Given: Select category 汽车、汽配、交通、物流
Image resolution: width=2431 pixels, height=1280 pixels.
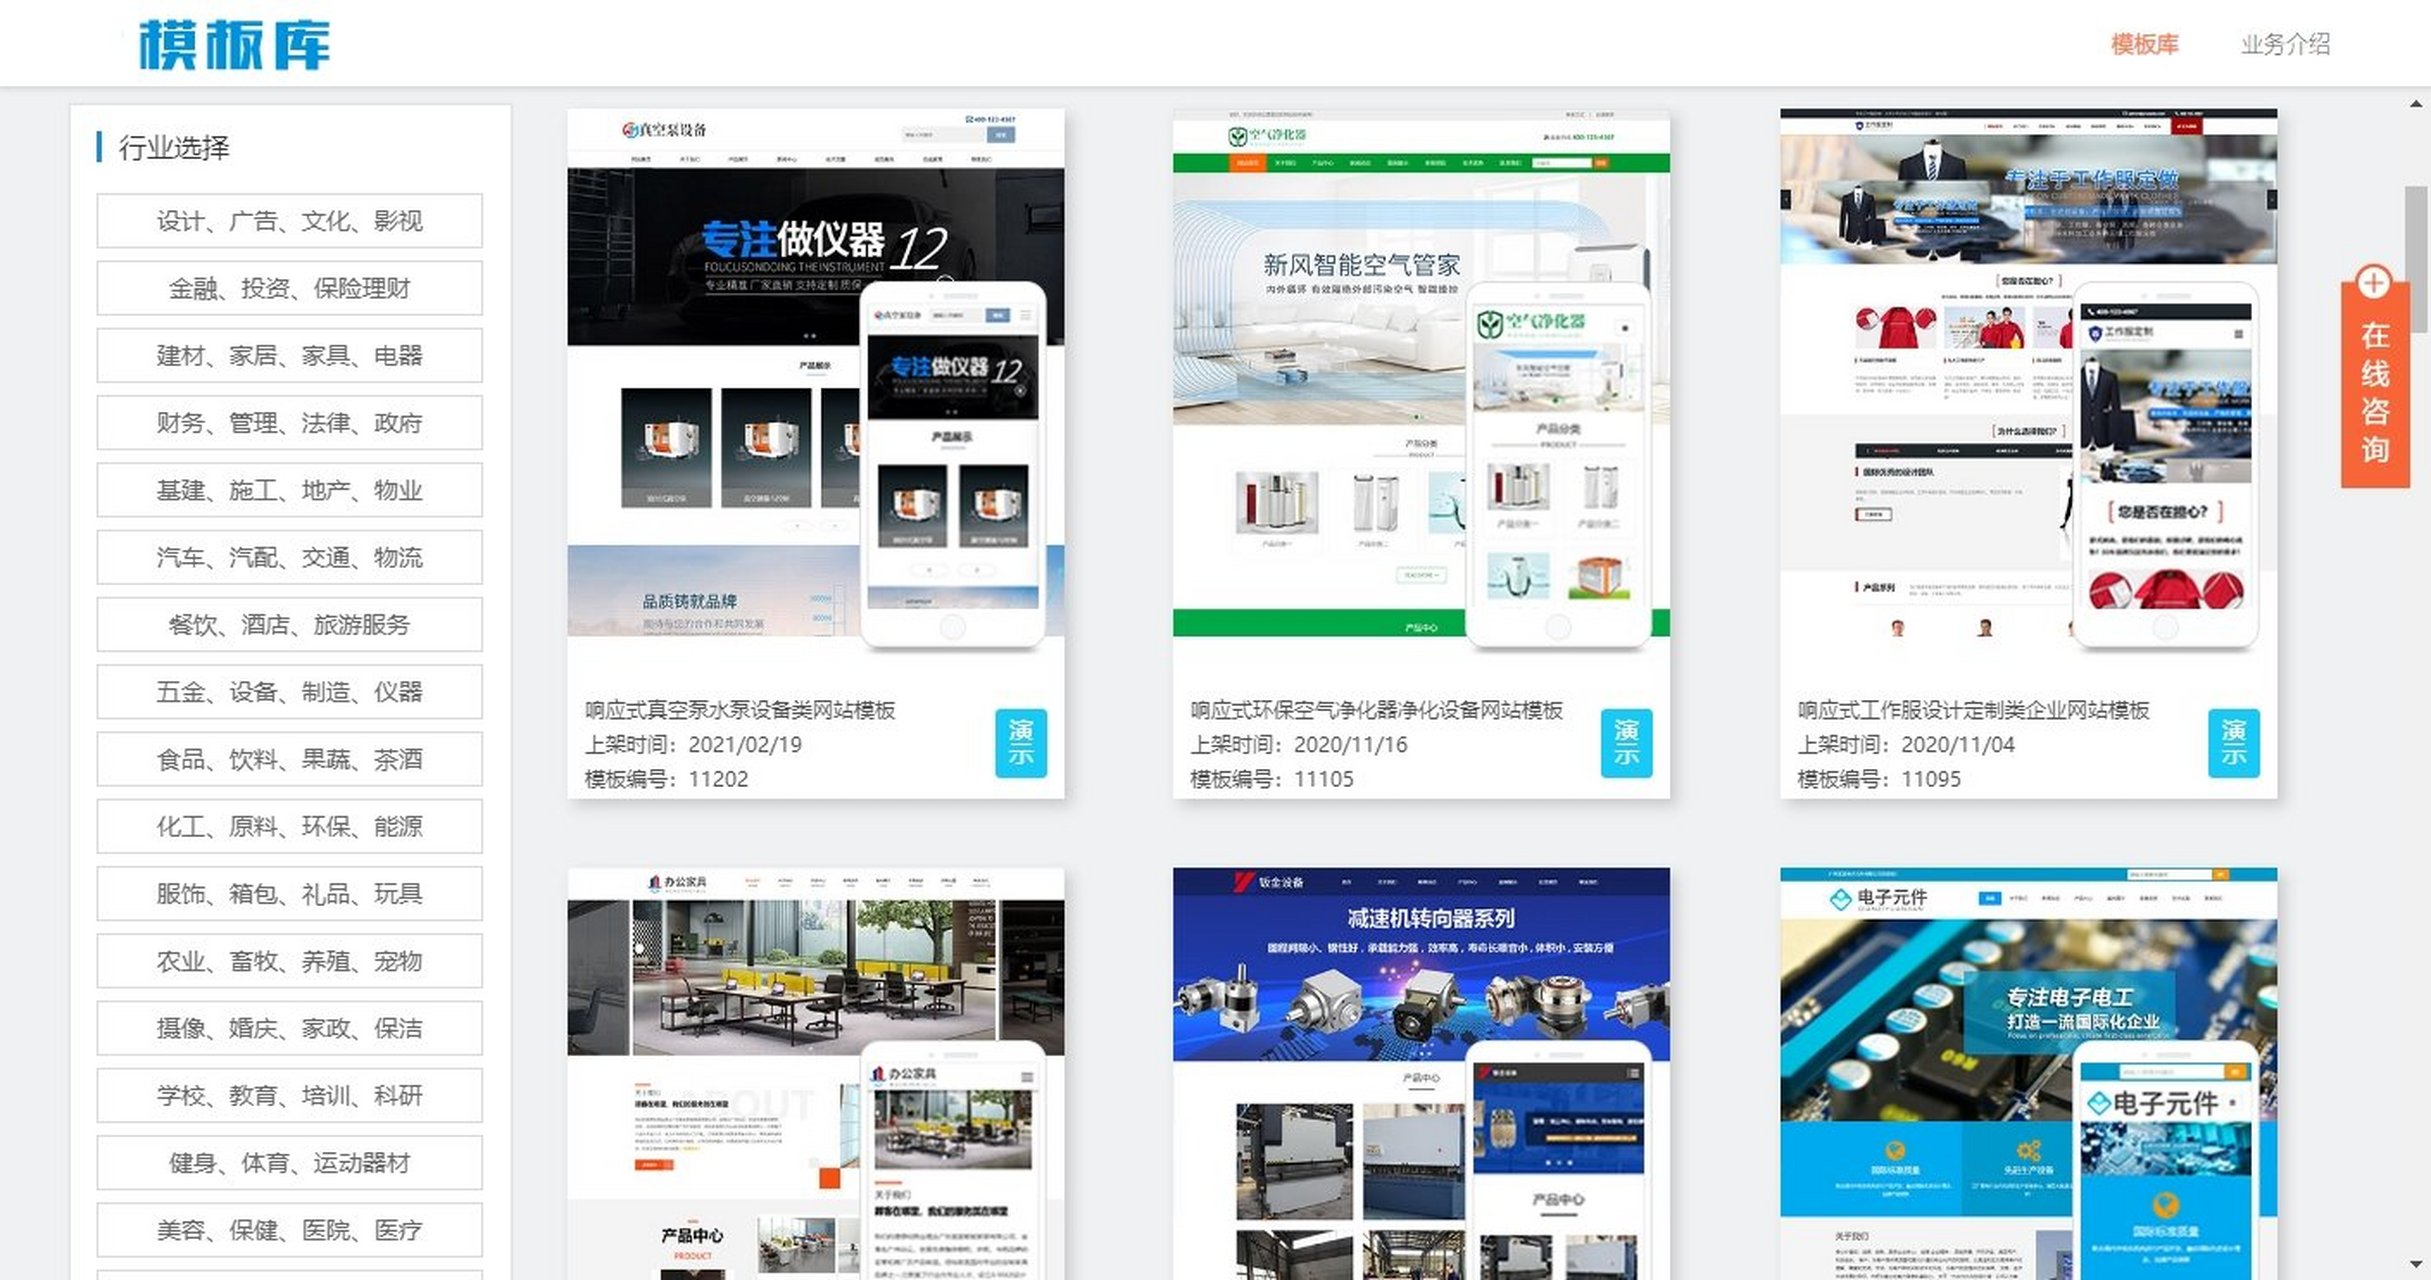Looking at the screenshot, I should coord(289,557).
